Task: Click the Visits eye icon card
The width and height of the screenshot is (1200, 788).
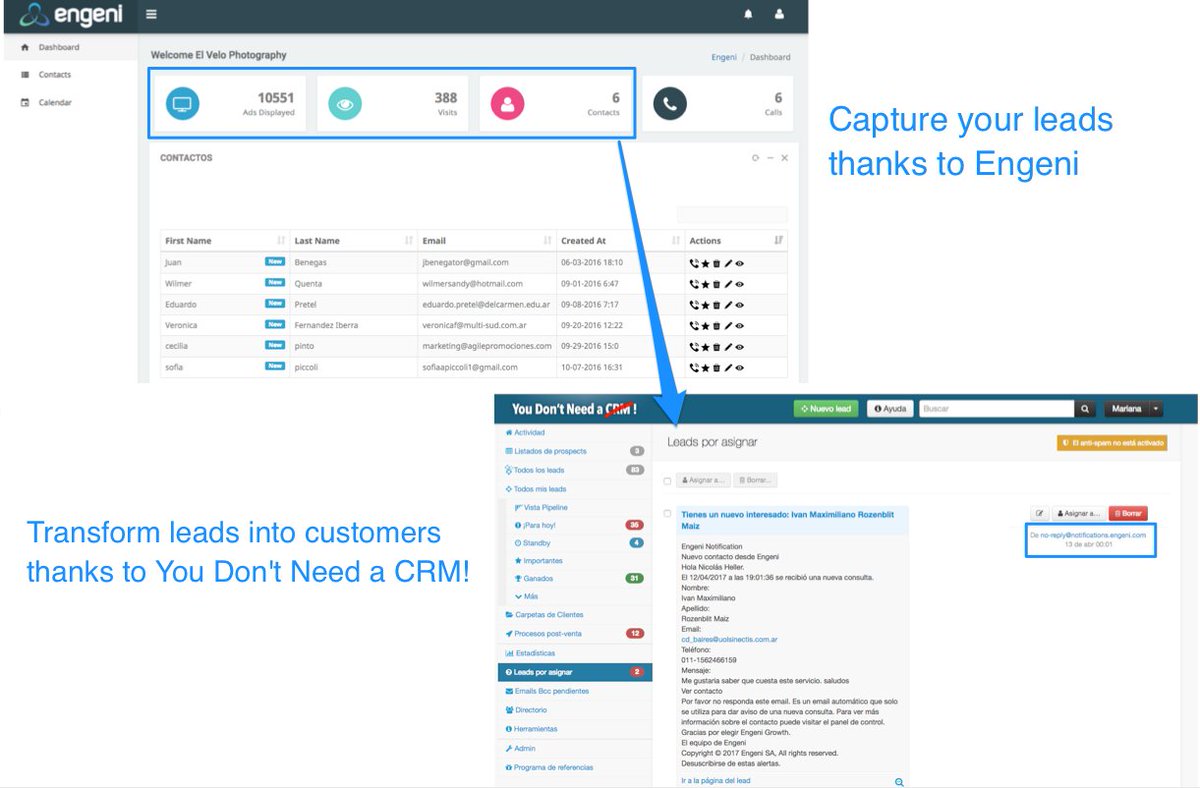Action: point(345,103)
